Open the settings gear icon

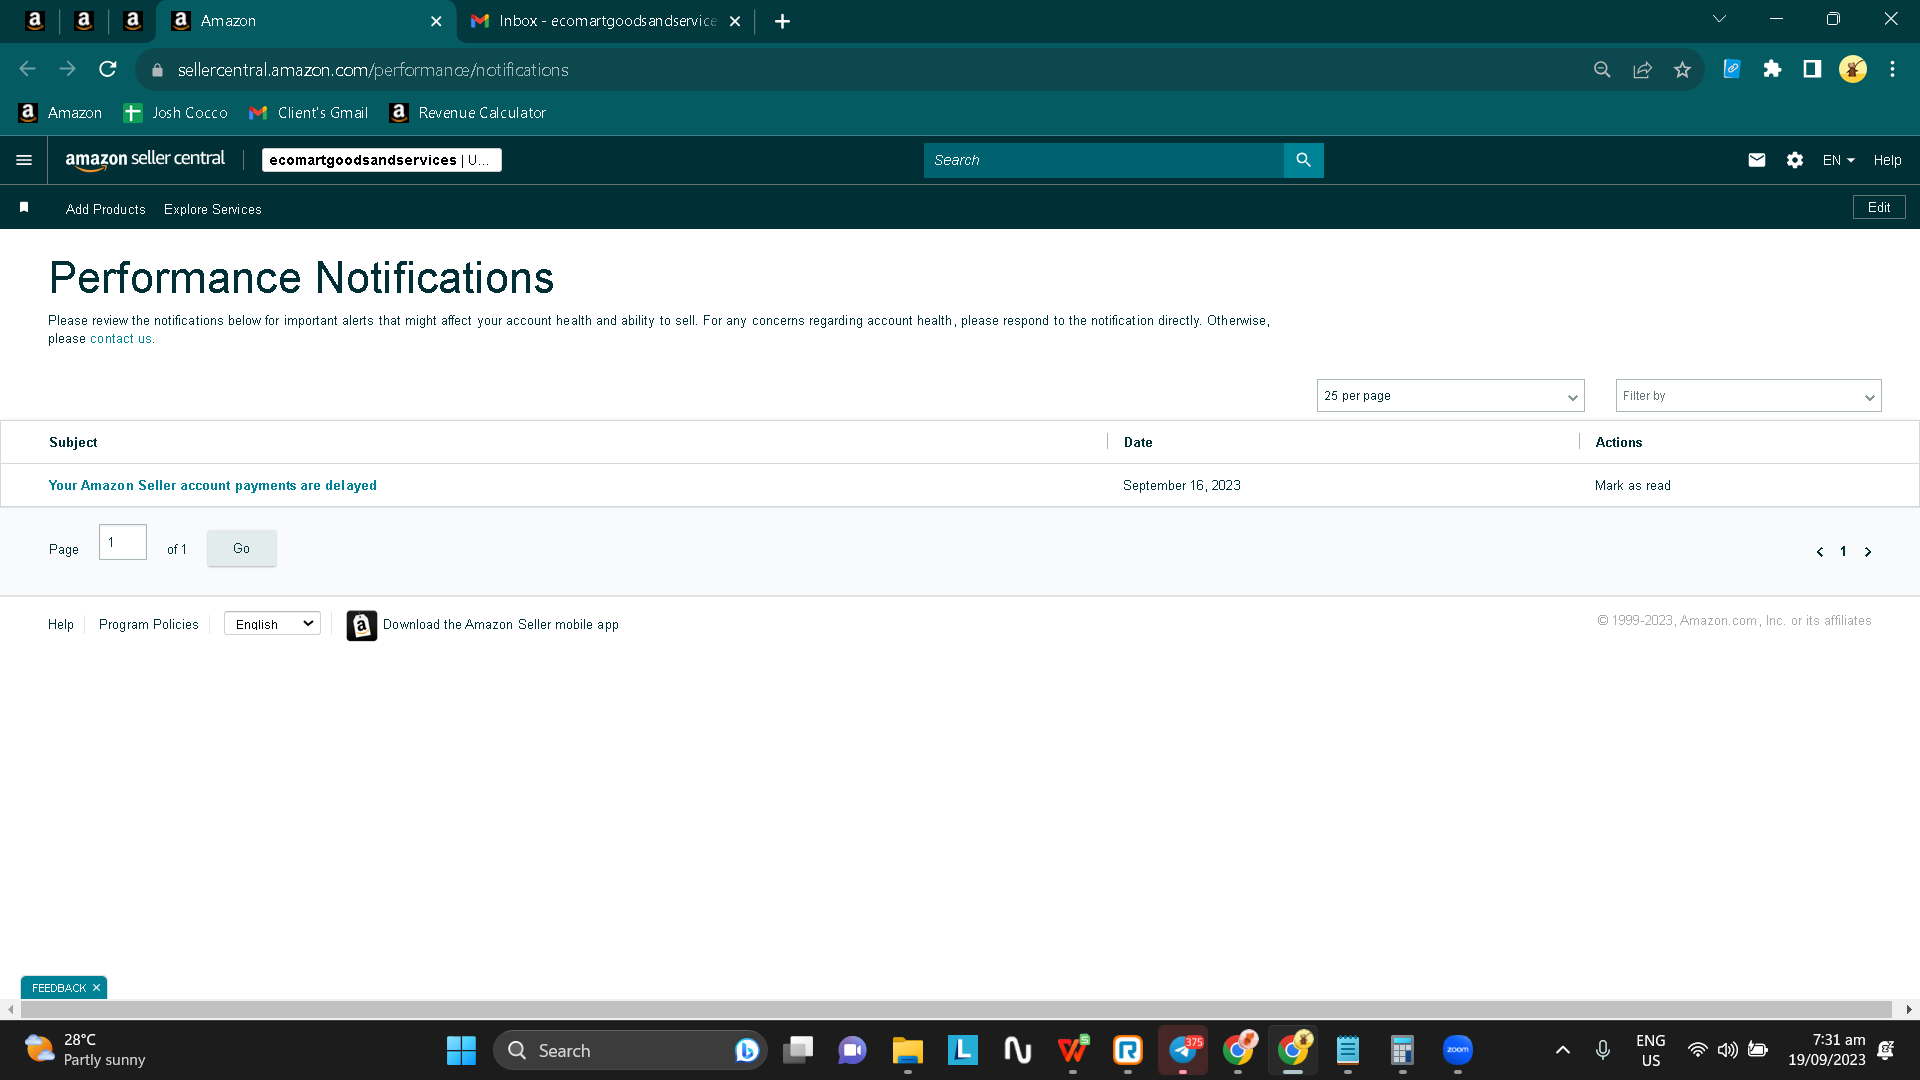click(x=1795, y=160)
